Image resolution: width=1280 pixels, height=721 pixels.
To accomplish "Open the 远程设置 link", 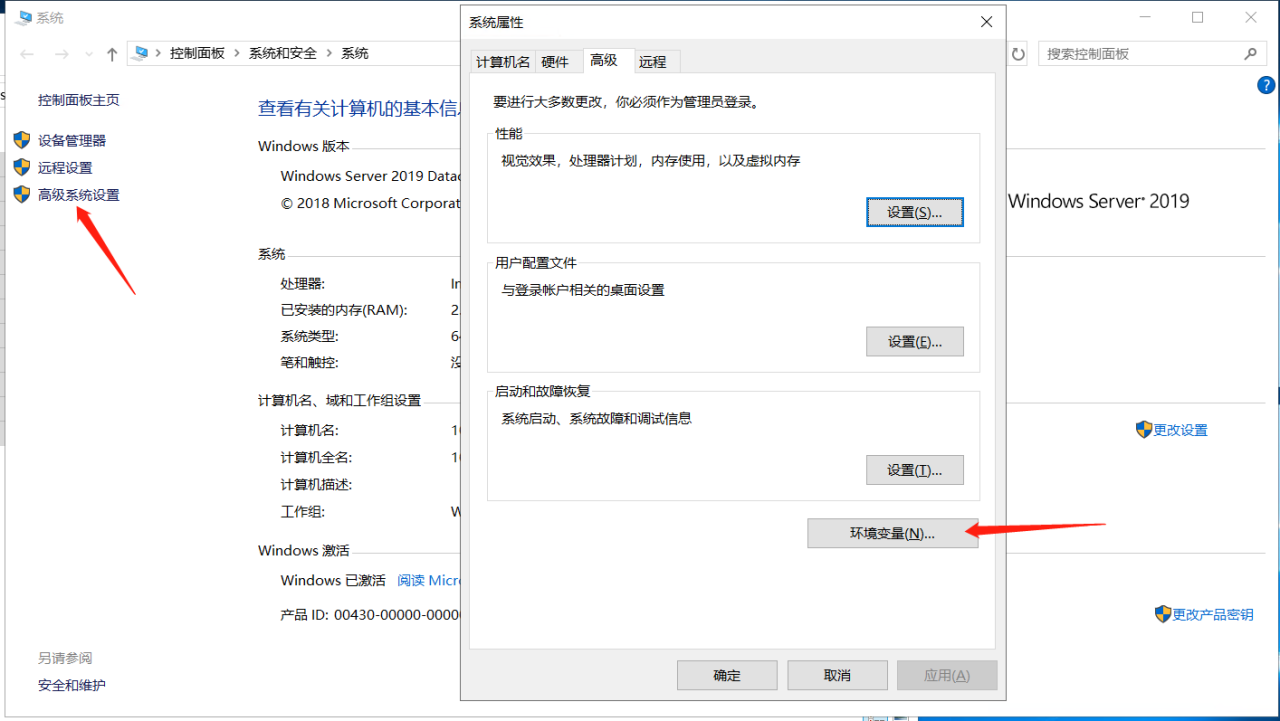I will [65, 168].
